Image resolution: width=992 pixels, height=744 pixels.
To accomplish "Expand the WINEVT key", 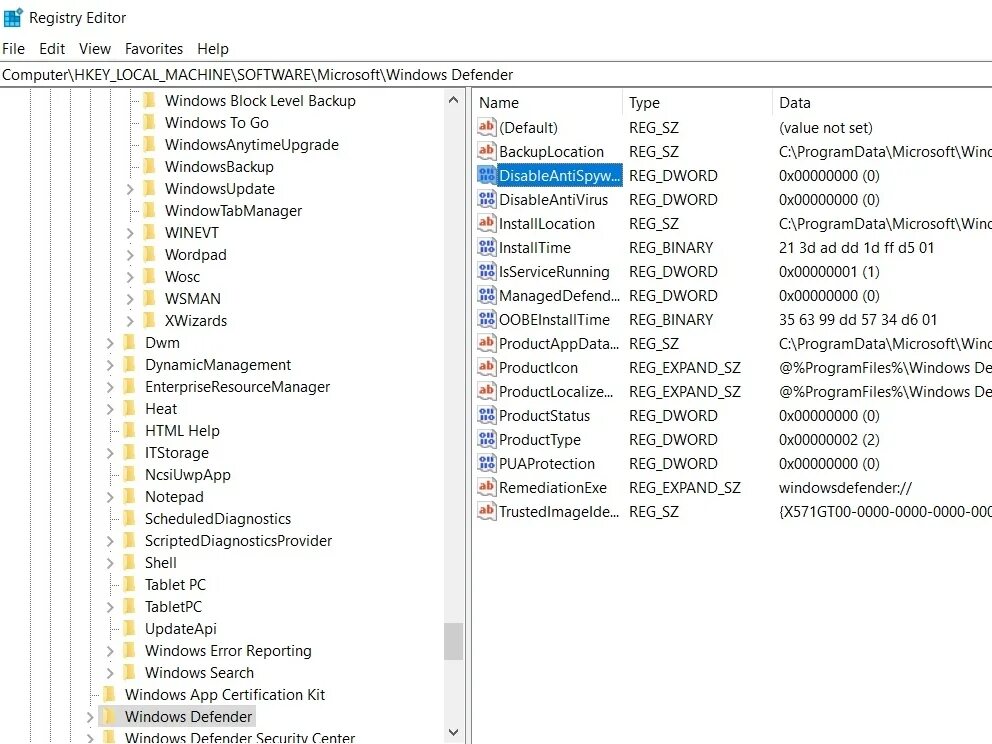I will tap(130, 233).
